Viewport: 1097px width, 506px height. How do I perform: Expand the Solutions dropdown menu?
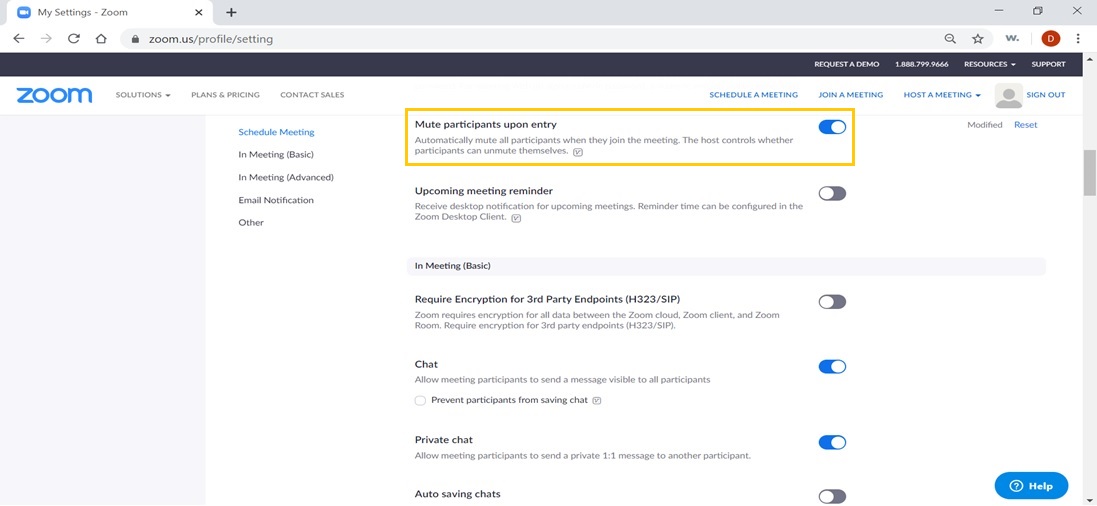143,95
